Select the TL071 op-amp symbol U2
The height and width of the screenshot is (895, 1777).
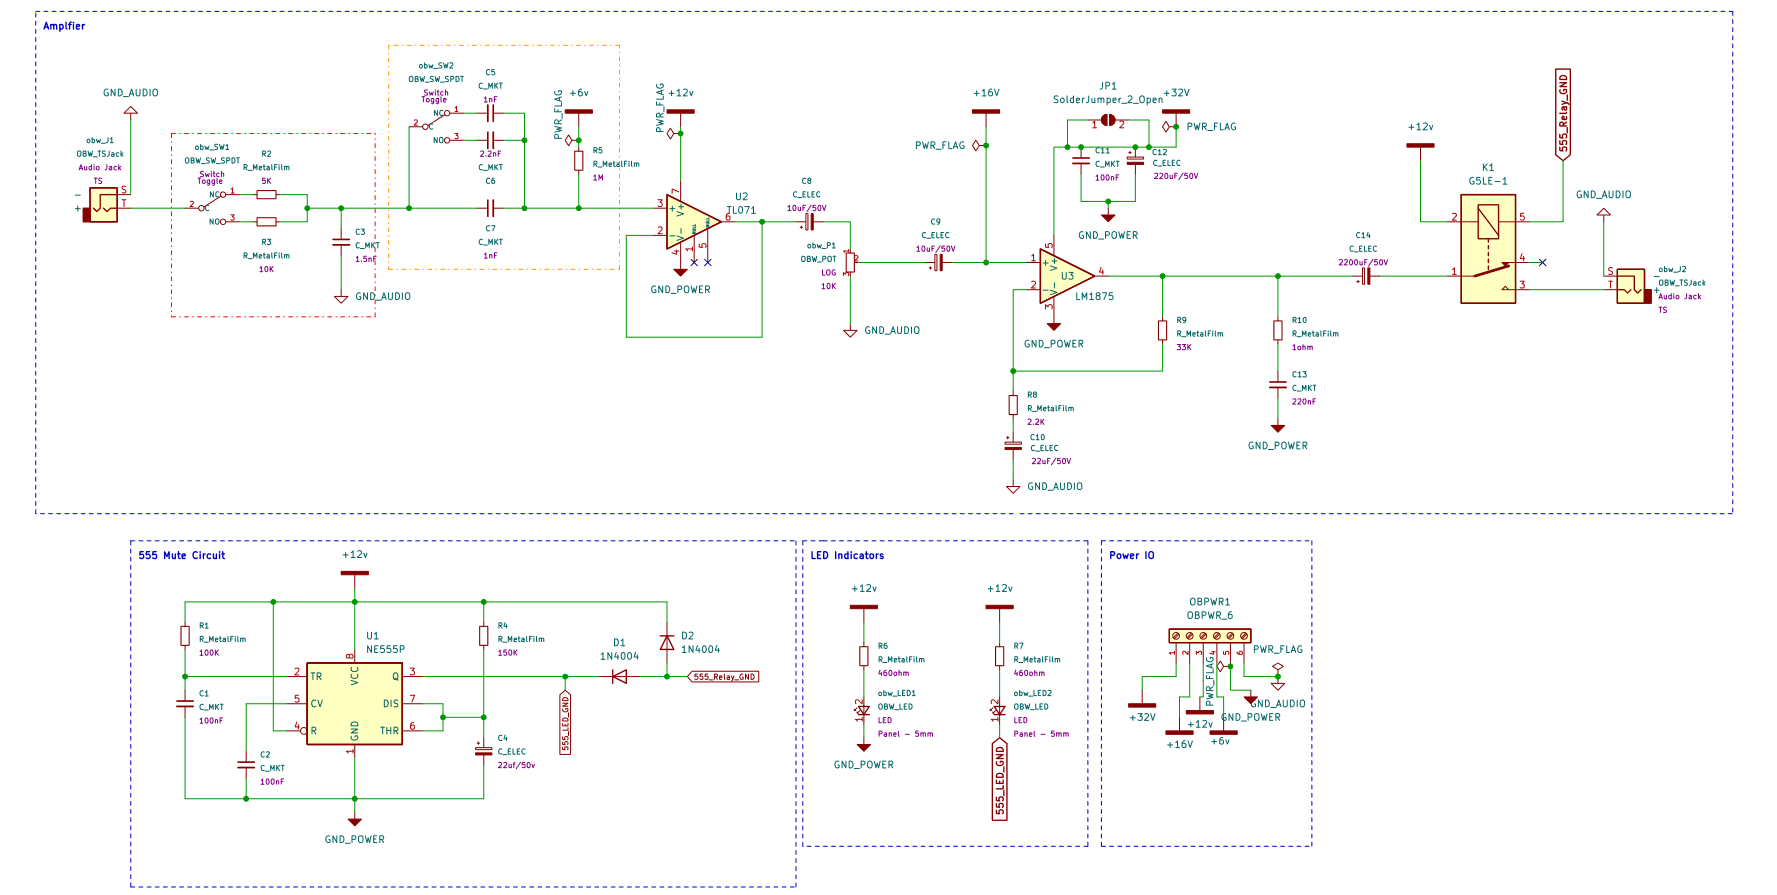coord(692,222)
